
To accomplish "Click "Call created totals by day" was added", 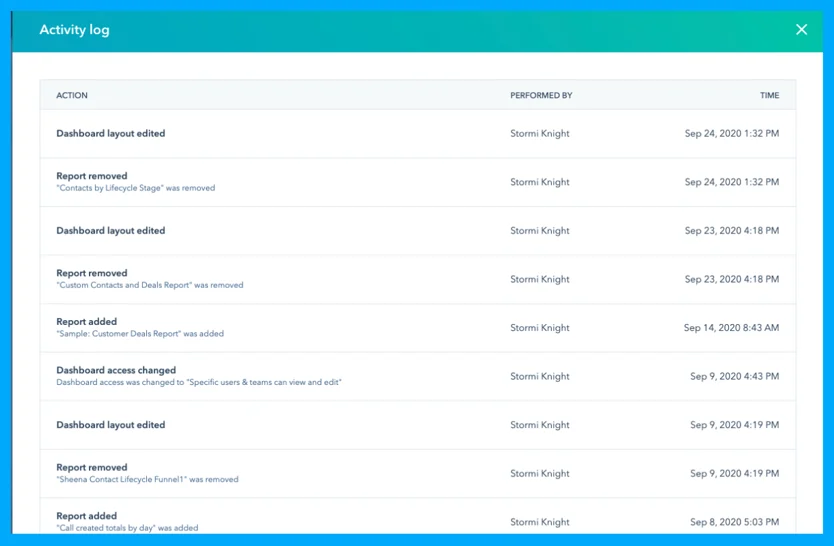I will pyautogui.click(x=127, y=528).
